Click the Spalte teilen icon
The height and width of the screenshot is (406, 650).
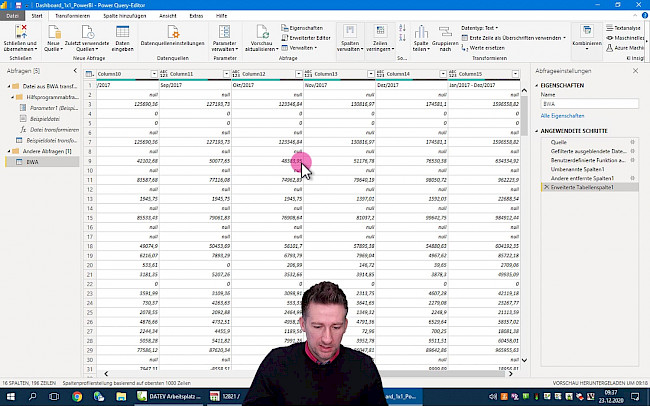click(x=421, y=40)
